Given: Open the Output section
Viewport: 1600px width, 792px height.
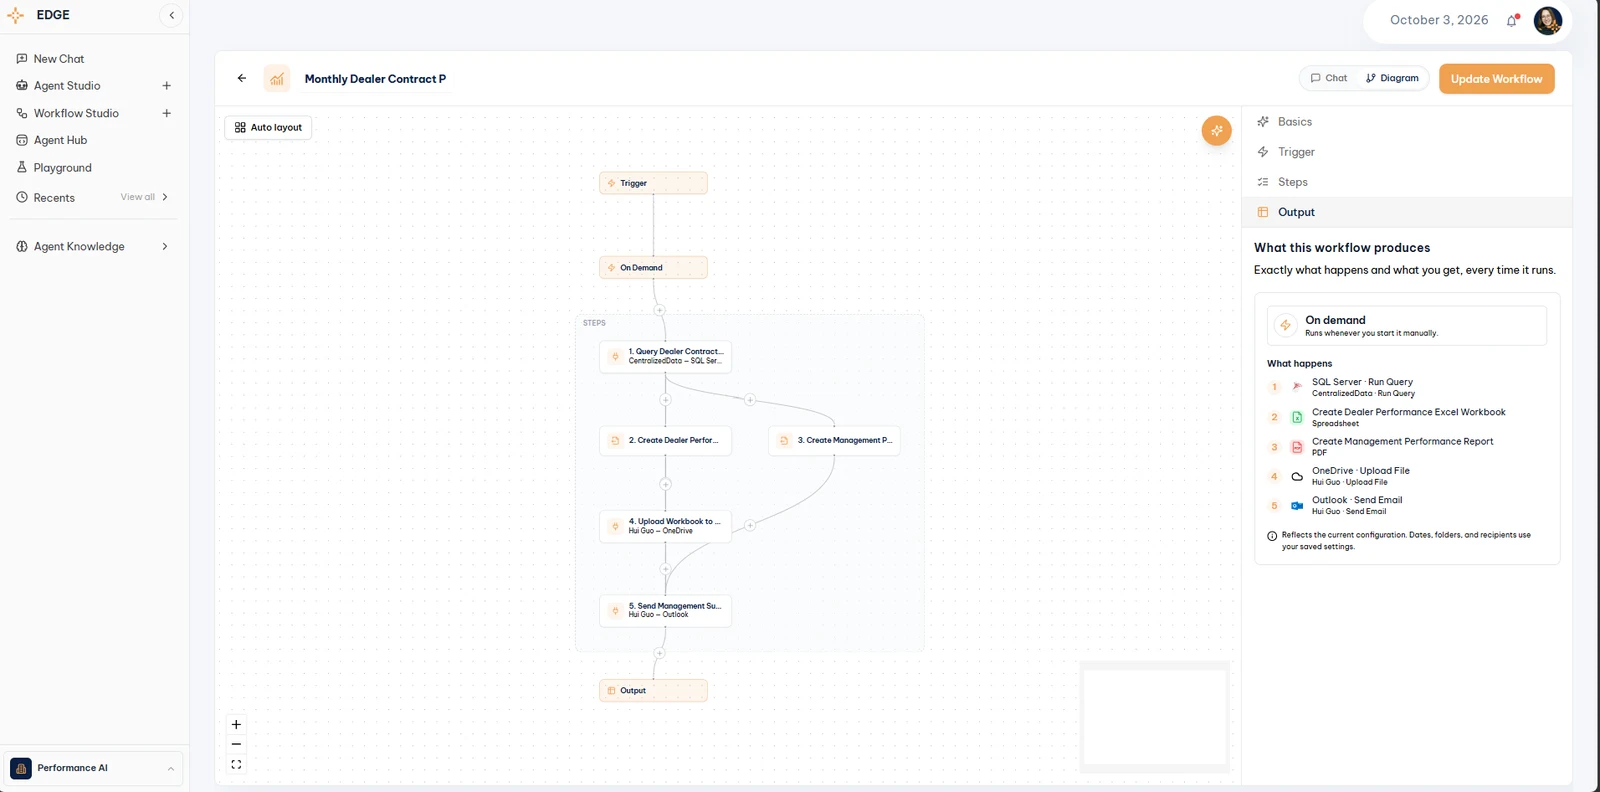Looking at the screenshot, I should click(x=1406, y=212).
